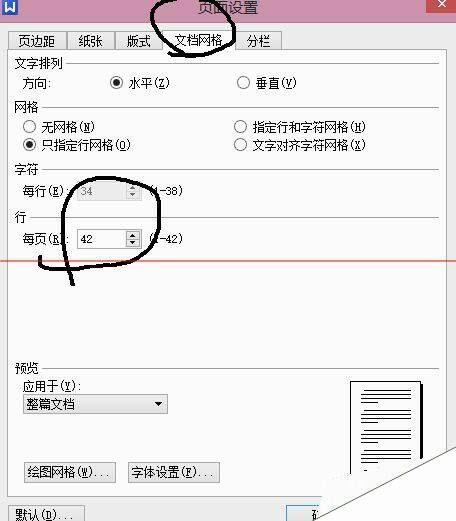Click the 每页 lines input field
Image resolution: width=456 pixels, height=521 pixels.
(x=102, y=239)
